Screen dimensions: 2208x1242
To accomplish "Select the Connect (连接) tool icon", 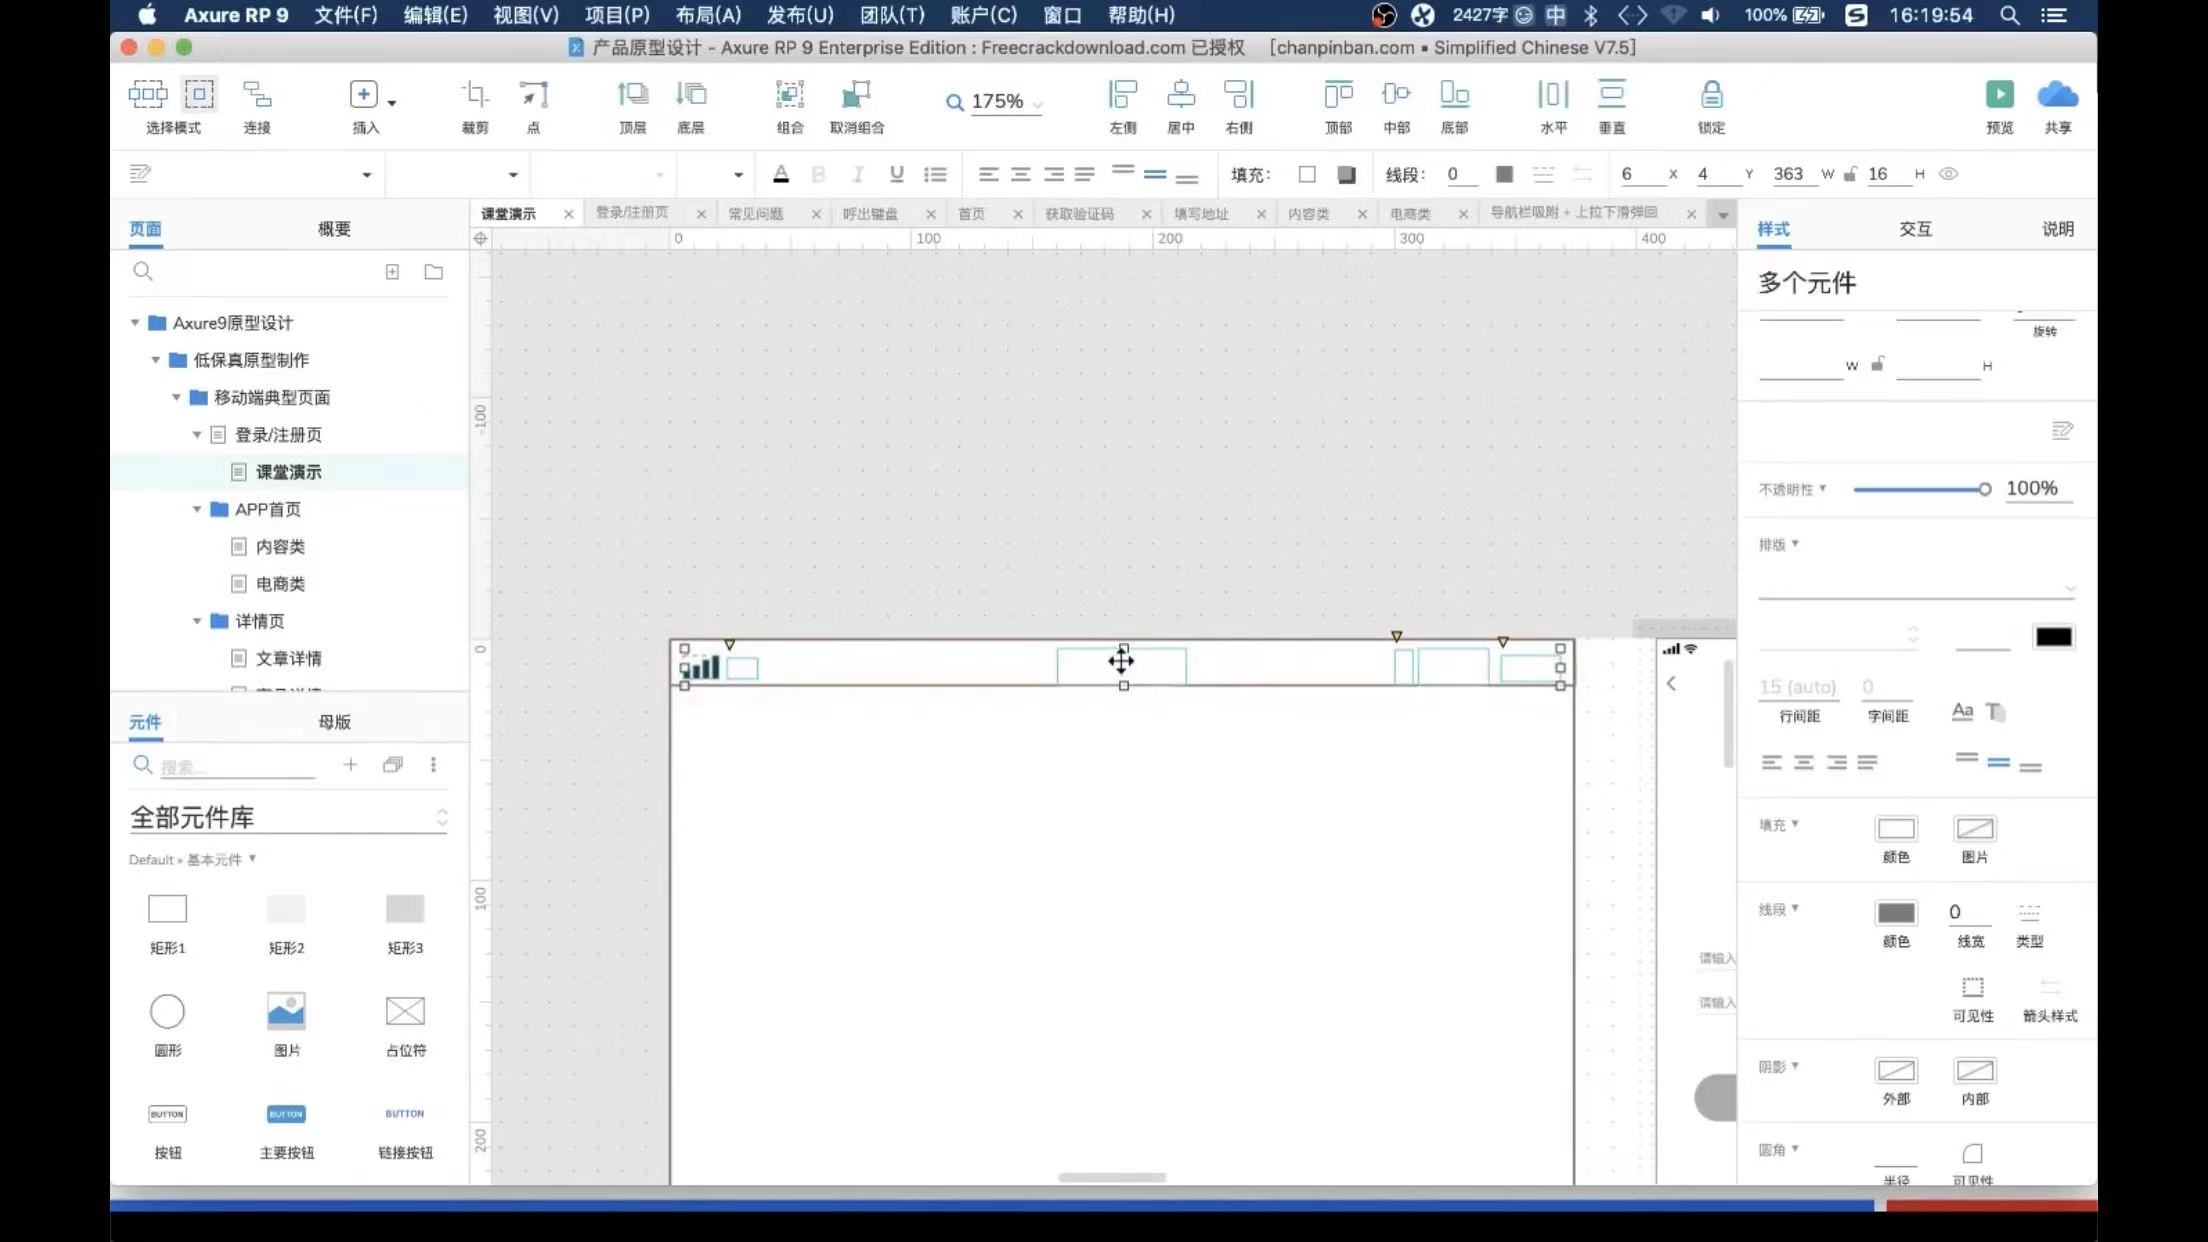I will (257, 95).
